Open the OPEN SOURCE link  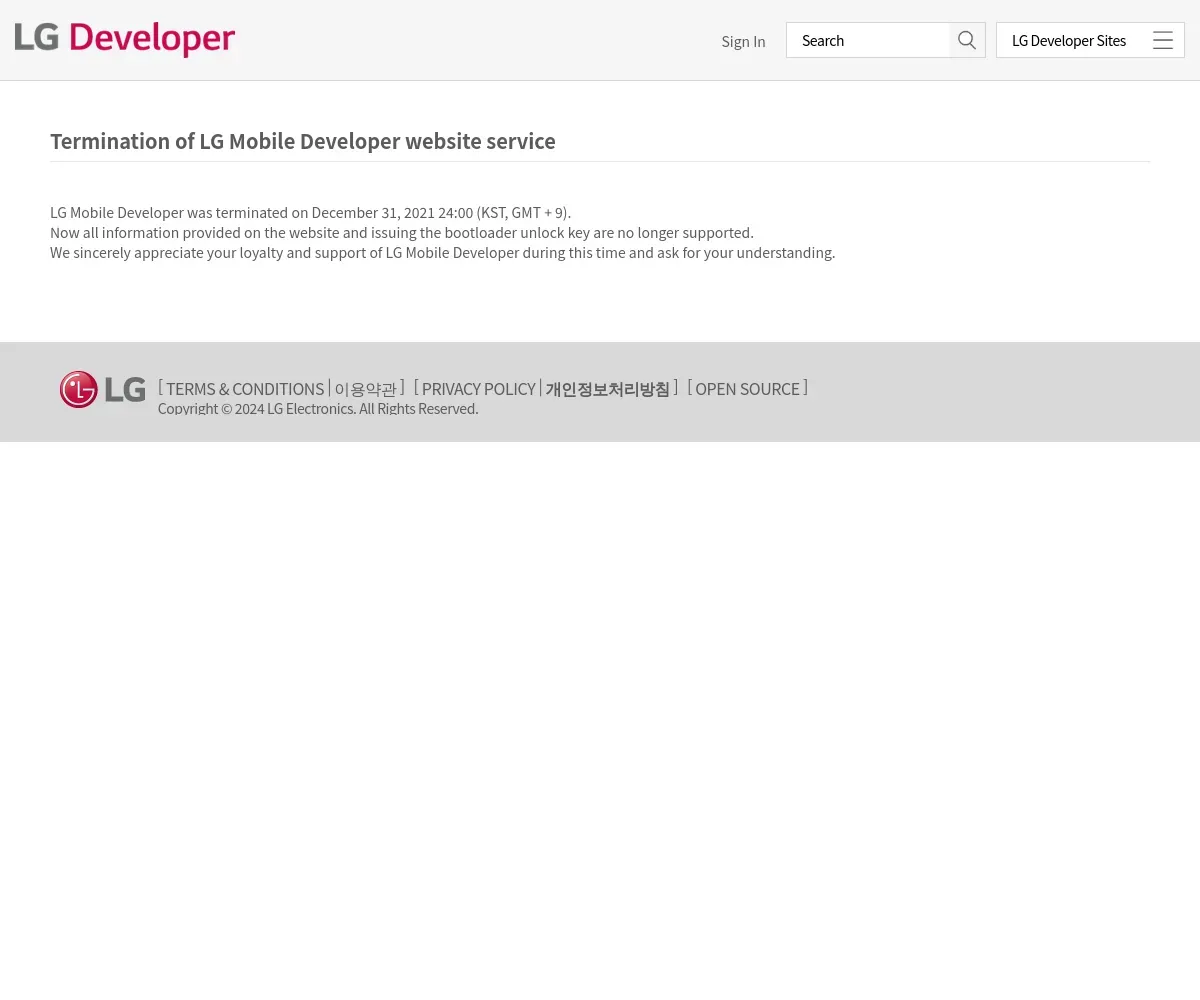point(747,389)
